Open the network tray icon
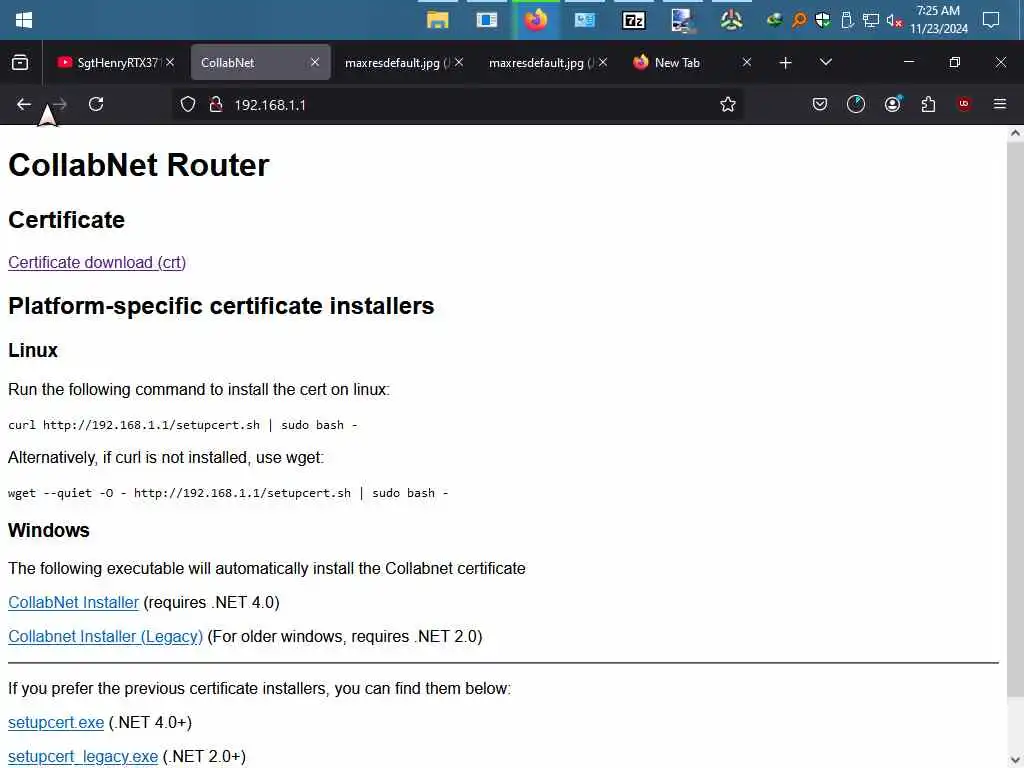 click(871, 20)
